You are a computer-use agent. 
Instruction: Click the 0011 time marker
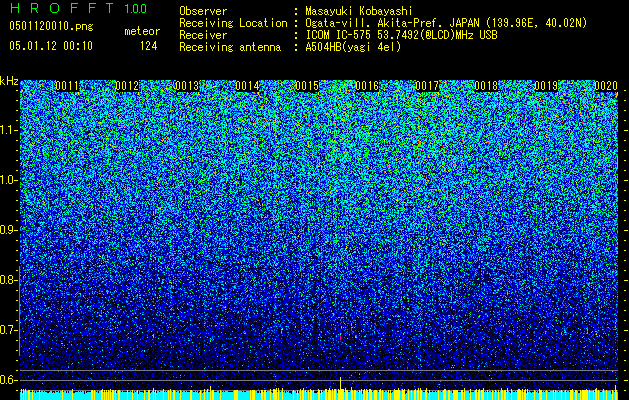tap(67, 86)
